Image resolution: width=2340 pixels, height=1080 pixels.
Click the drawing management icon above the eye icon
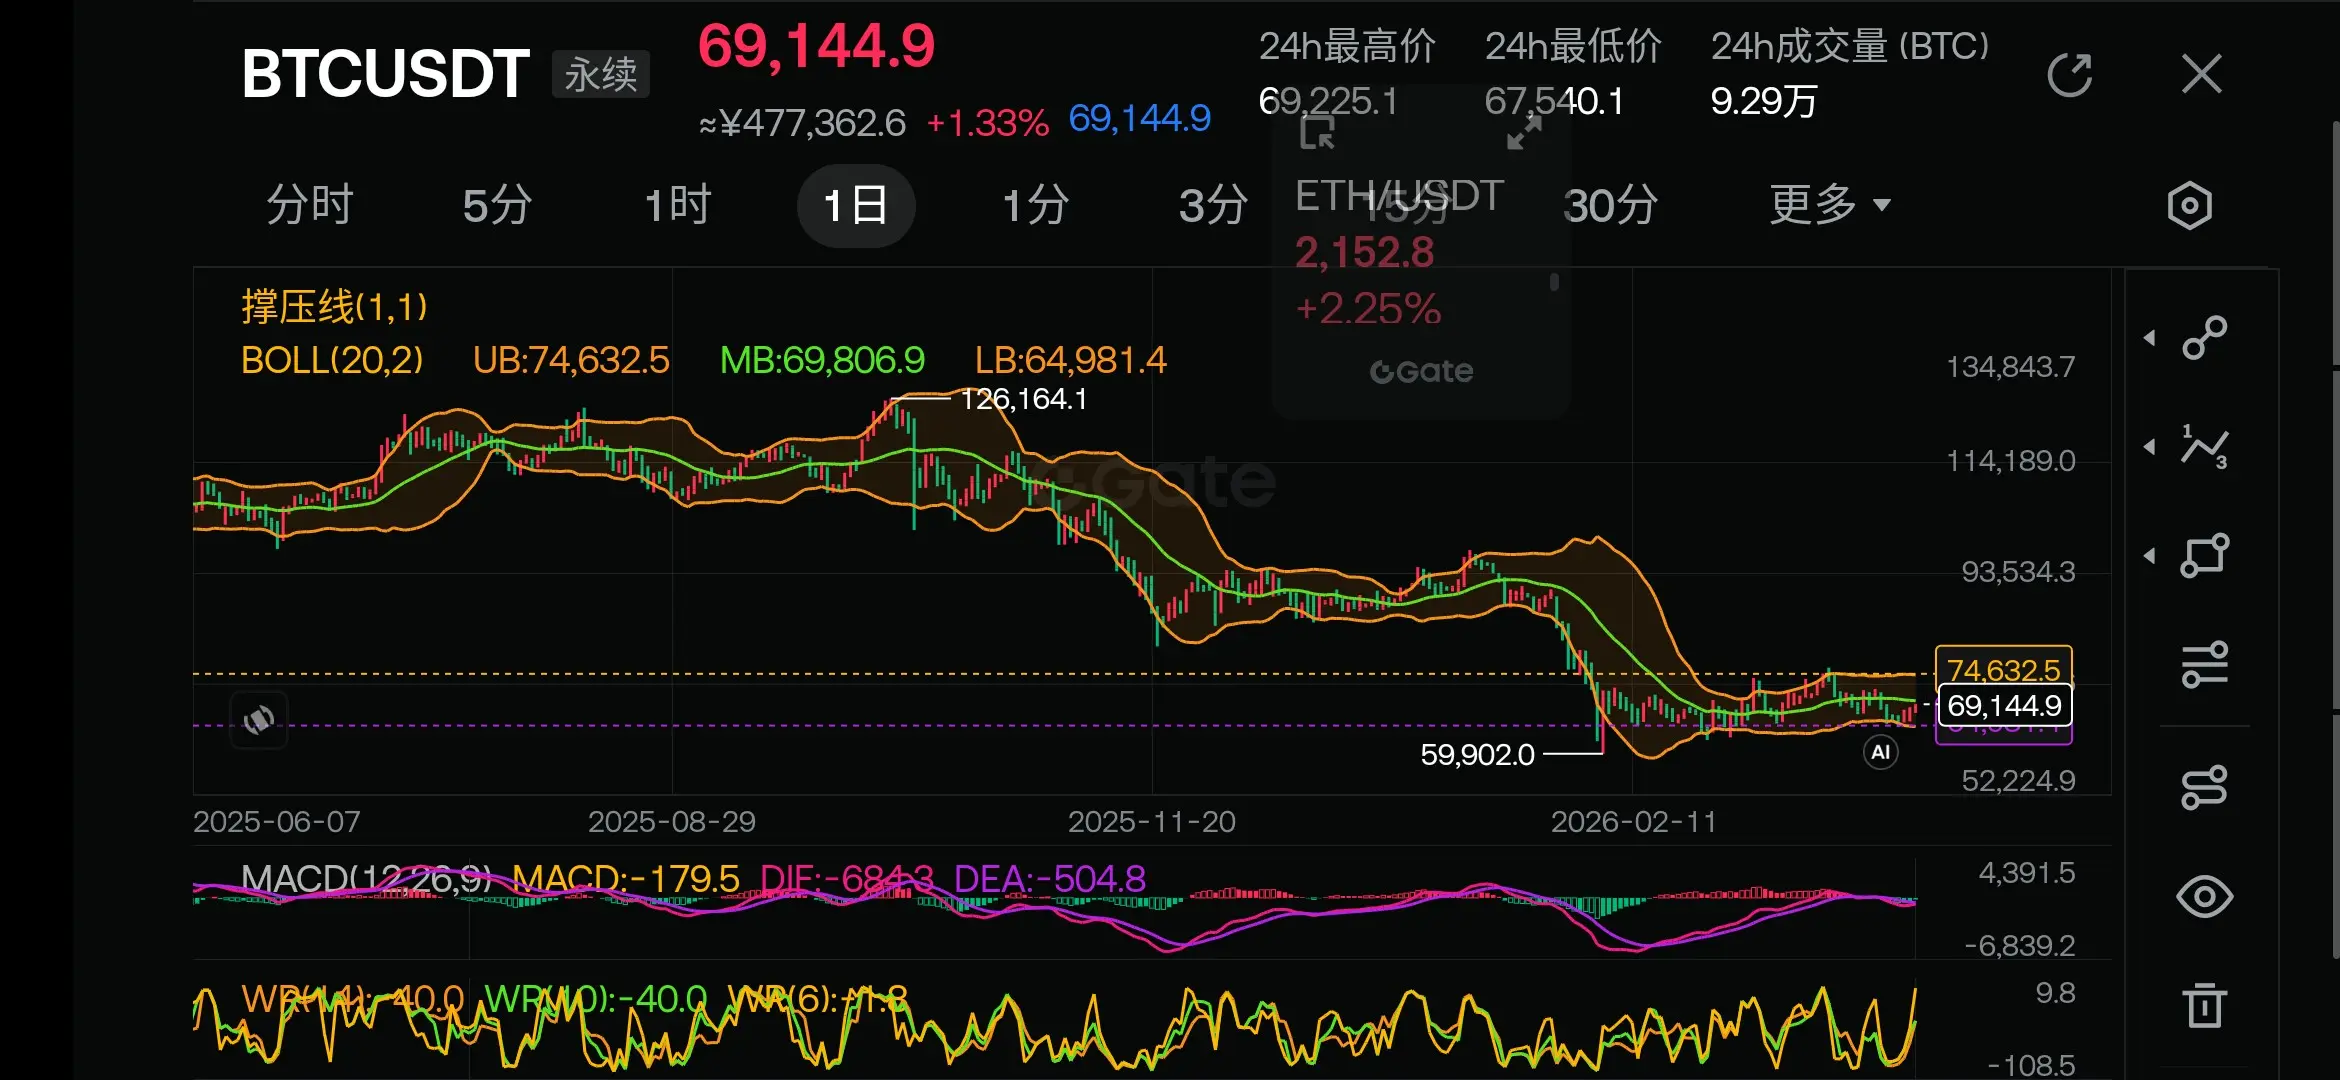point(2204,788)
